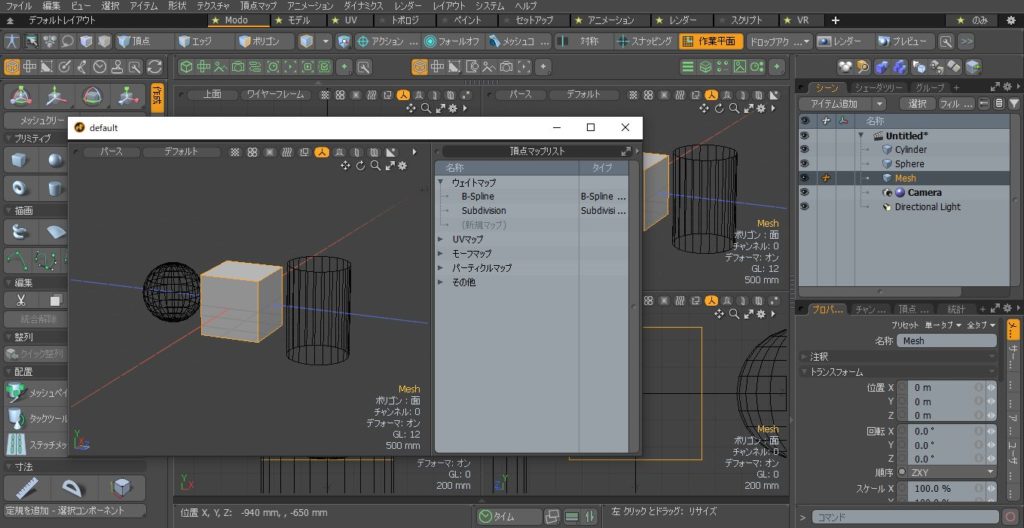Screen dimensions: 1024x528
Task: Click the protractor angle tool icon
Action: tap(72, 488)
